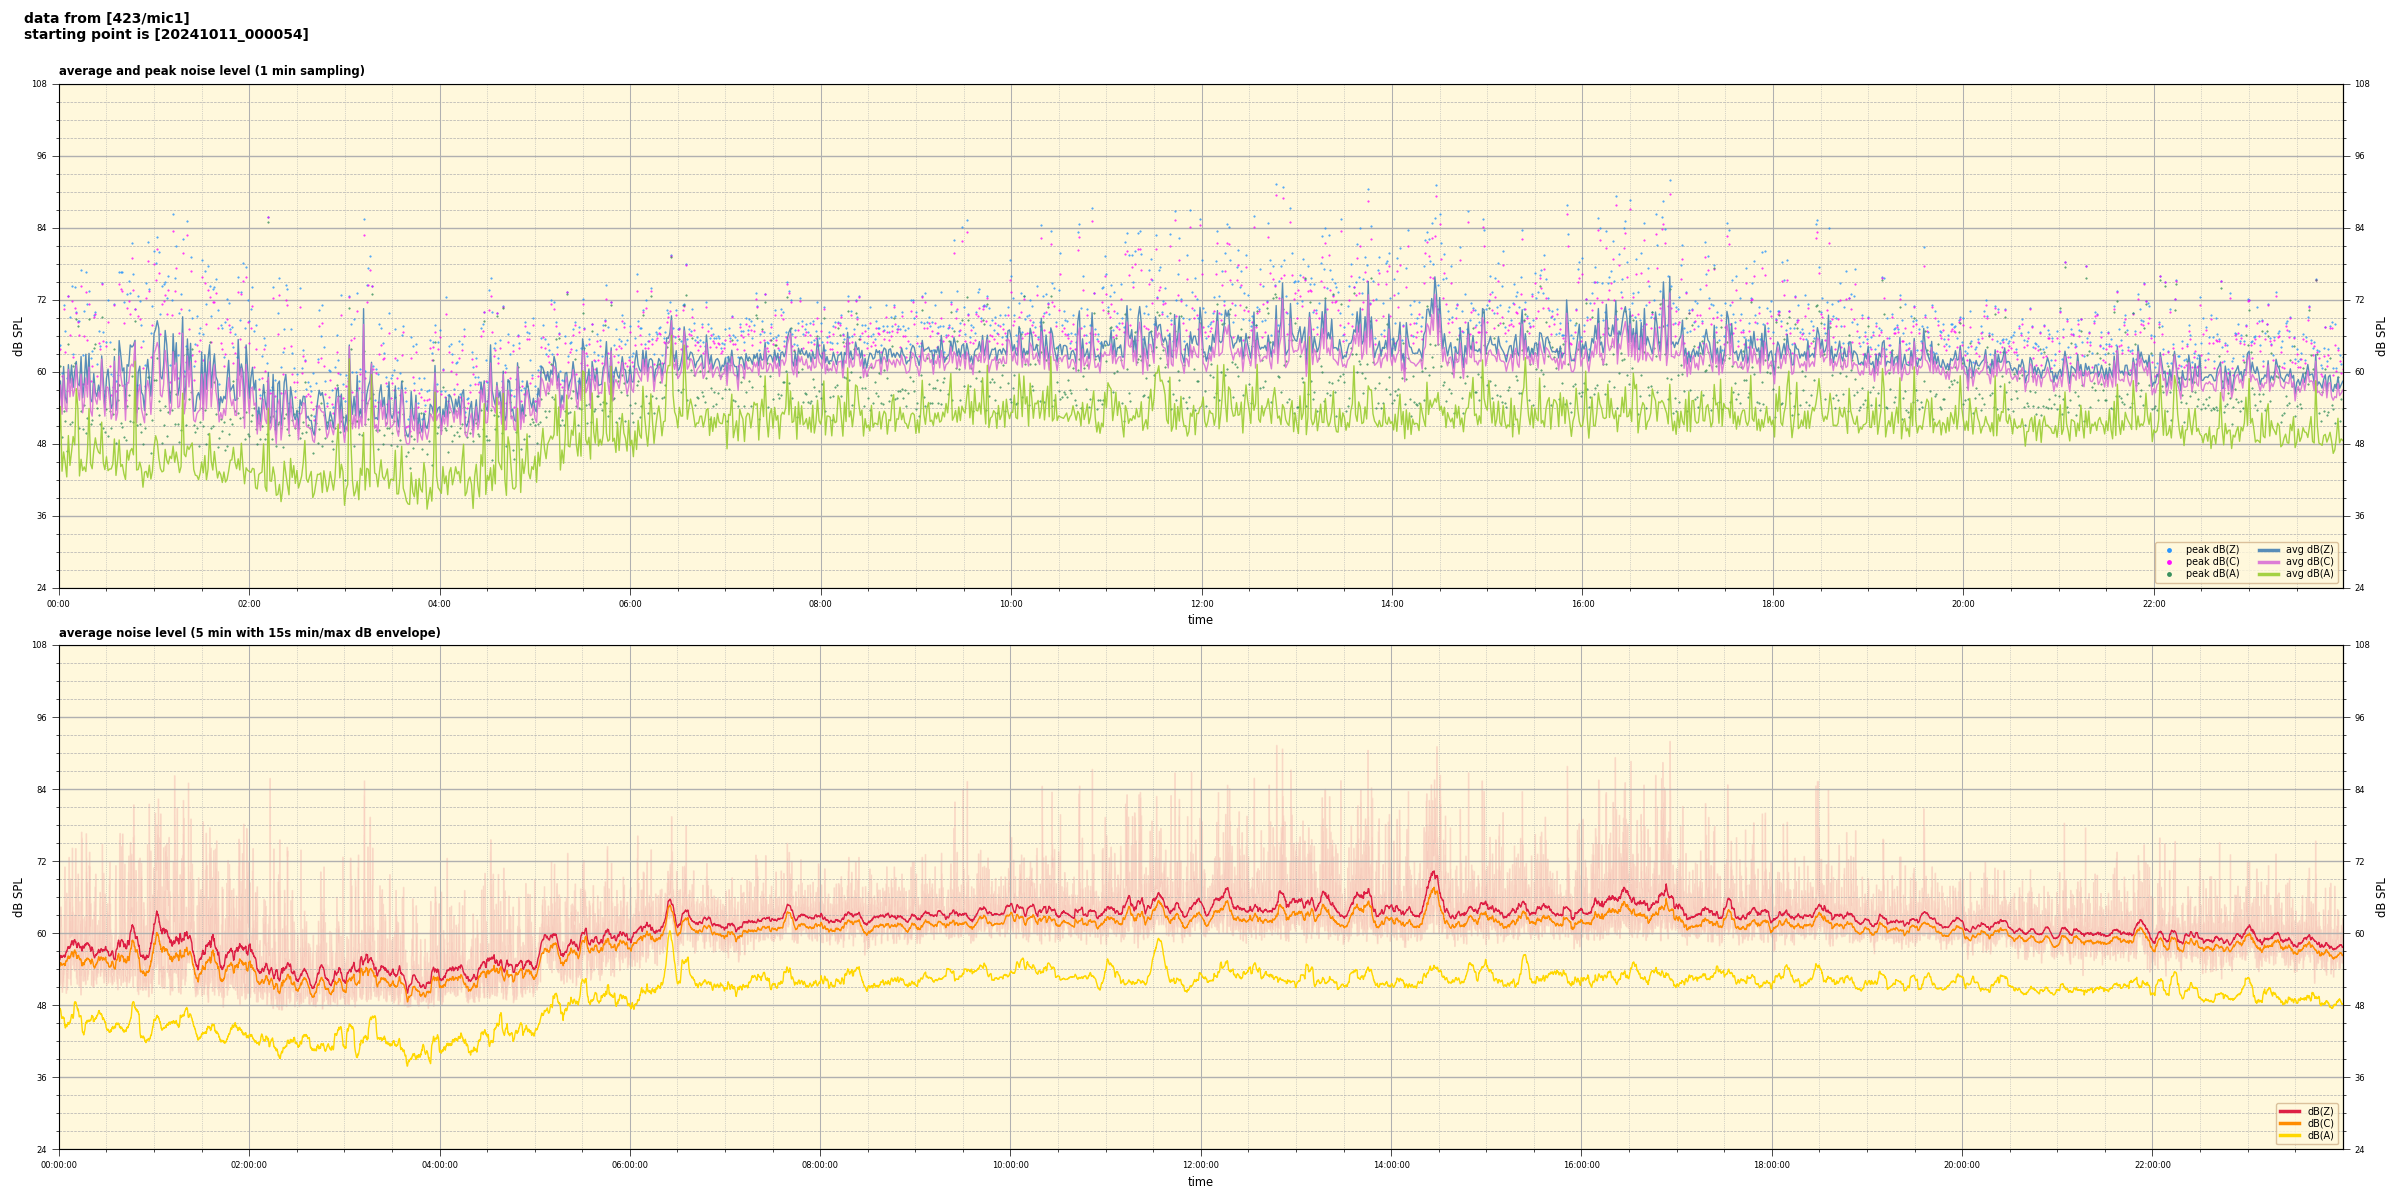Viewport: 2400px width, 1200px height.
Task: Select avg dB(Z) legend line swatch
Action: point(2269,550)
